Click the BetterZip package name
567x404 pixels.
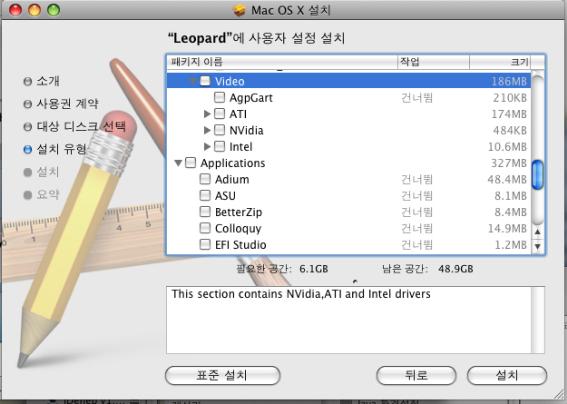238,212
